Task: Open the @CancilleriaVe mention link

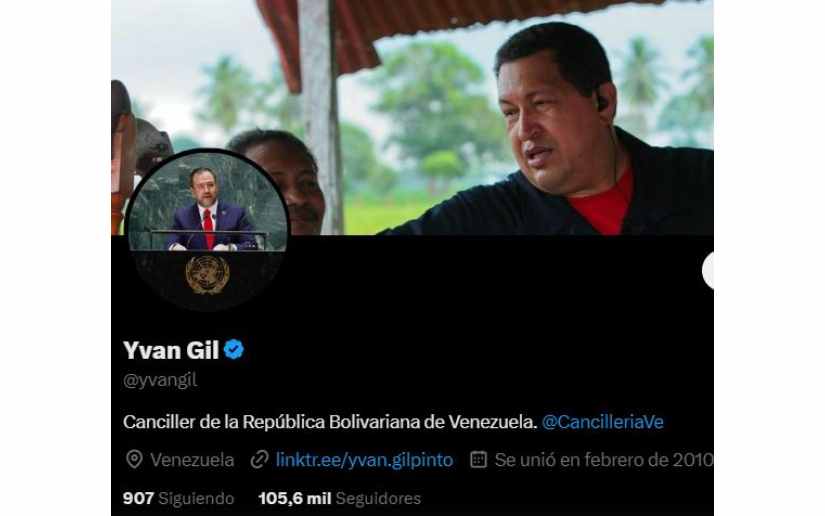Action: click(602, 422)
